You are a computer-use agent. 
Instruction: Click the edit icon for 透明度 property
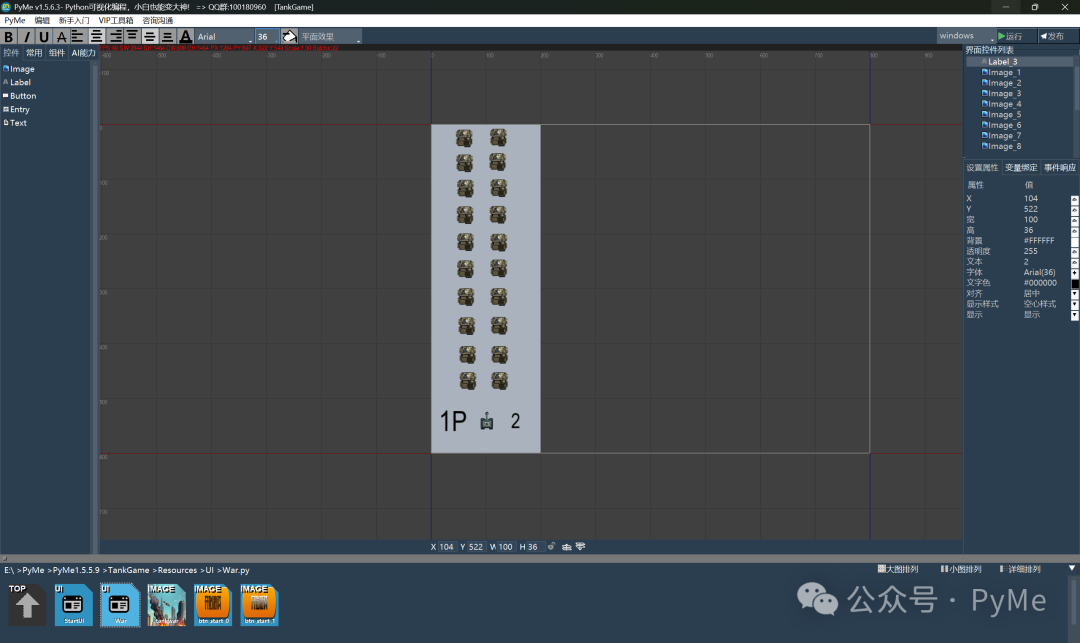point(1074,252)
